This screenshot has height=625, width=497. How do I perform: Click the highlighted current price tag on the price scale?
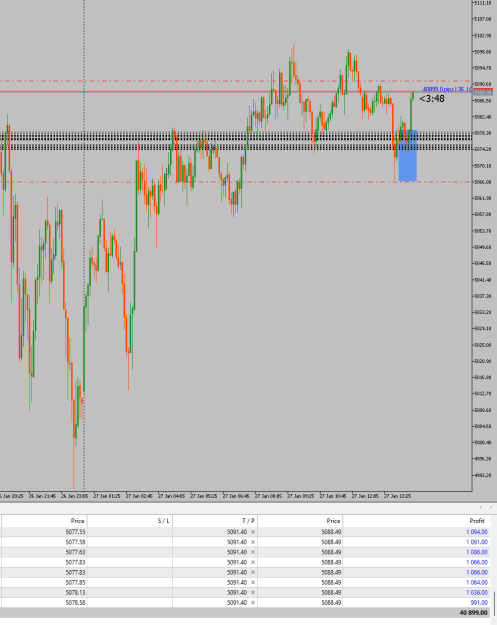483,92
